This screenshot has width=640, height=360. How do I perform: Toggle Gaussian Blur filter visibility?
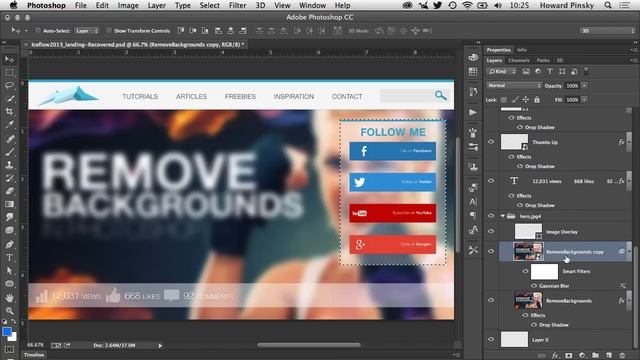[534, 286]
